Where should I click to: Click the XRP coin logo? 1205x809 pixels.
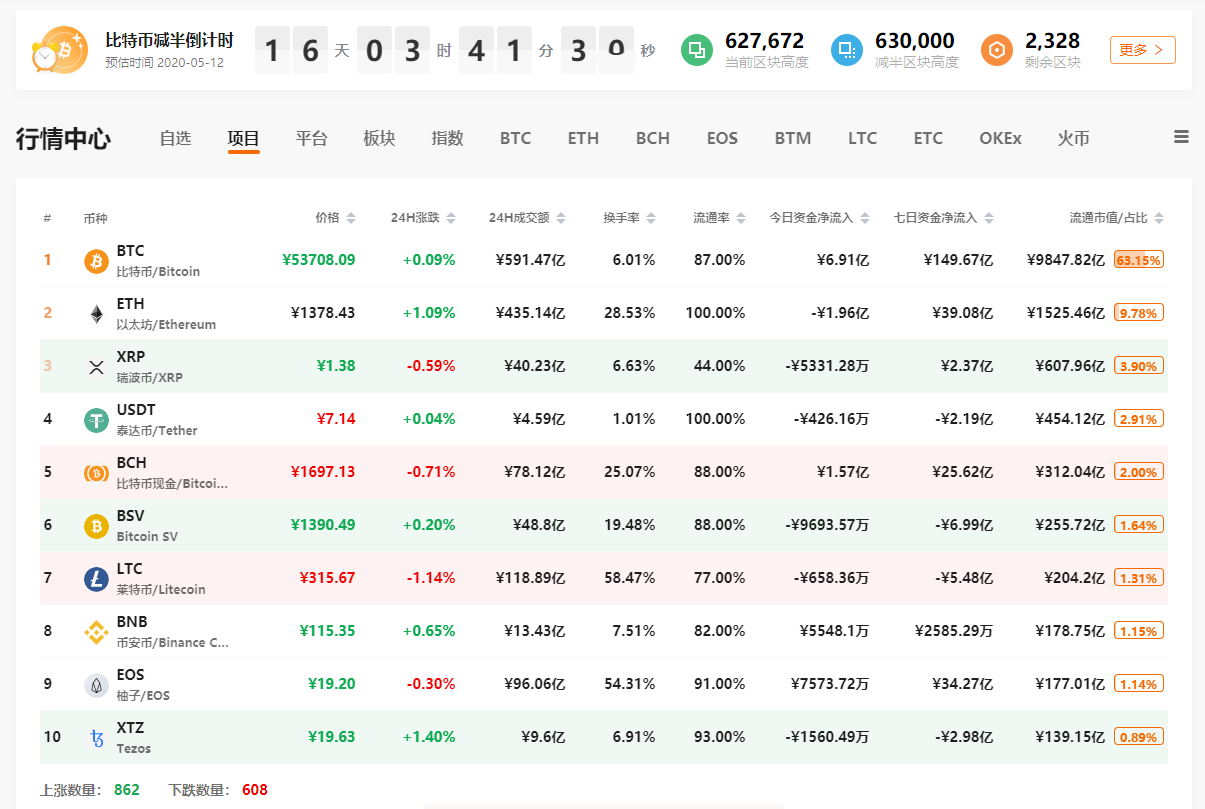(96, 367)
